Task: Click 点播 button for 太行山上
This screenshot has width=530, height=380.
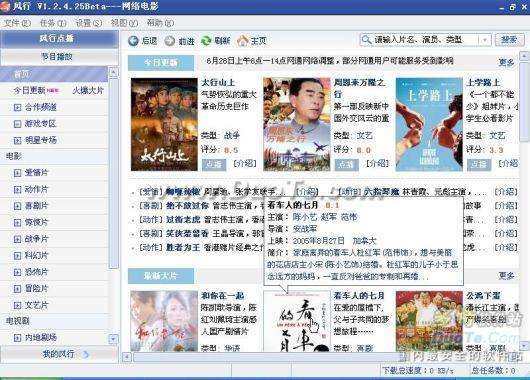Action: pyautogui.click(x=214, y=164)
